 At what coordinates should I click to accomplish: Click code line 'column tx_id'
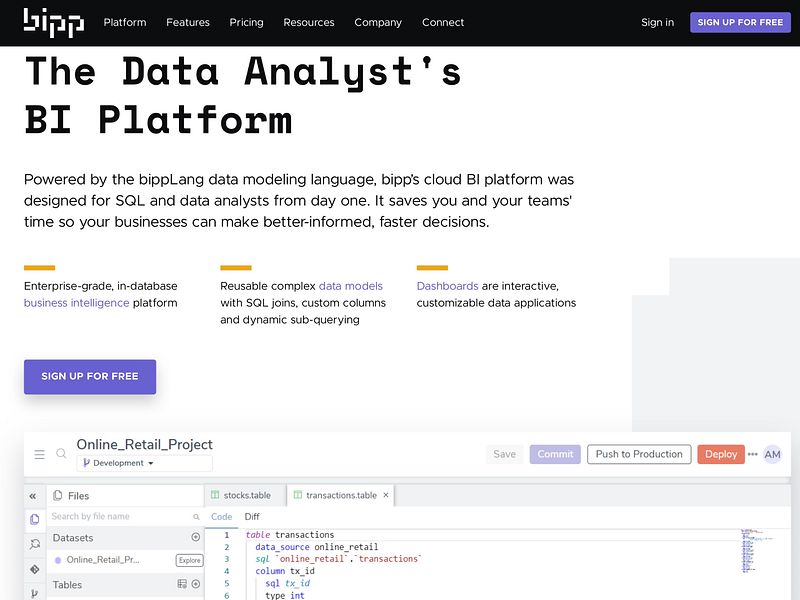pyautogui.click(x=285, y=571)
